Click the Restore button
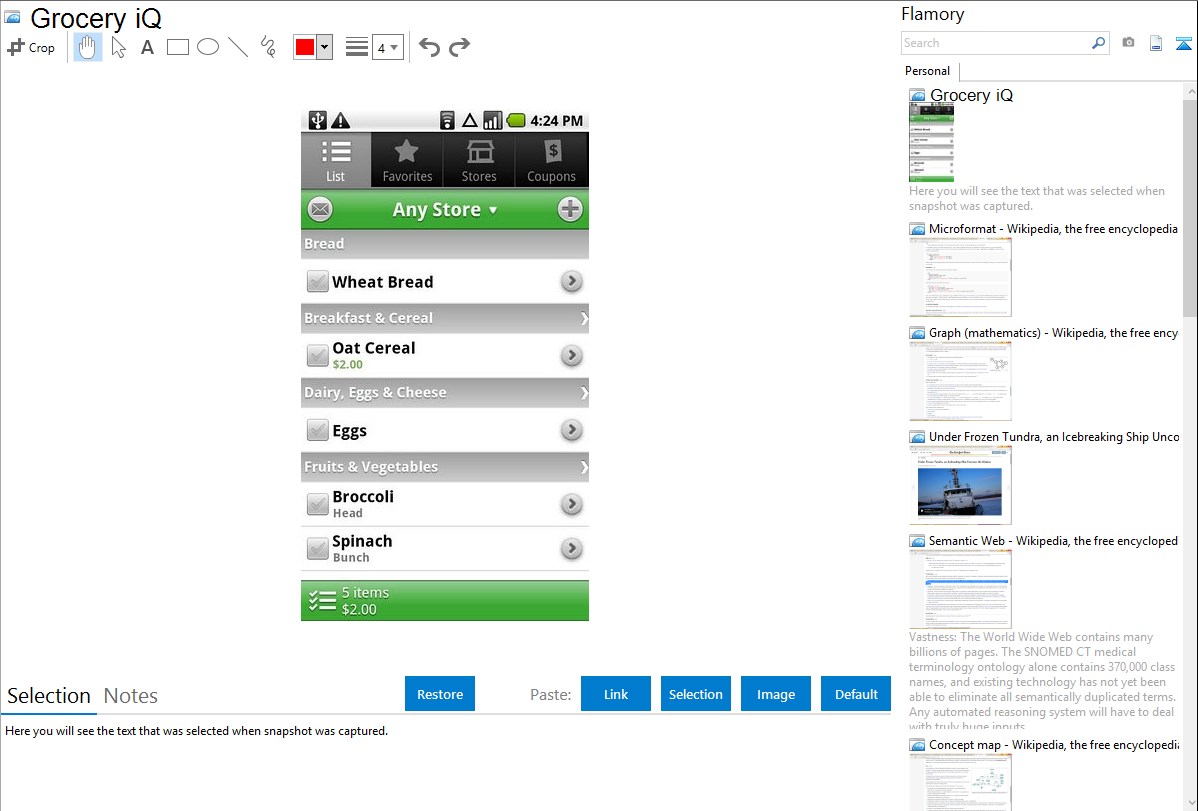Viewport: 1198px width, 811px height. [440, 694]
